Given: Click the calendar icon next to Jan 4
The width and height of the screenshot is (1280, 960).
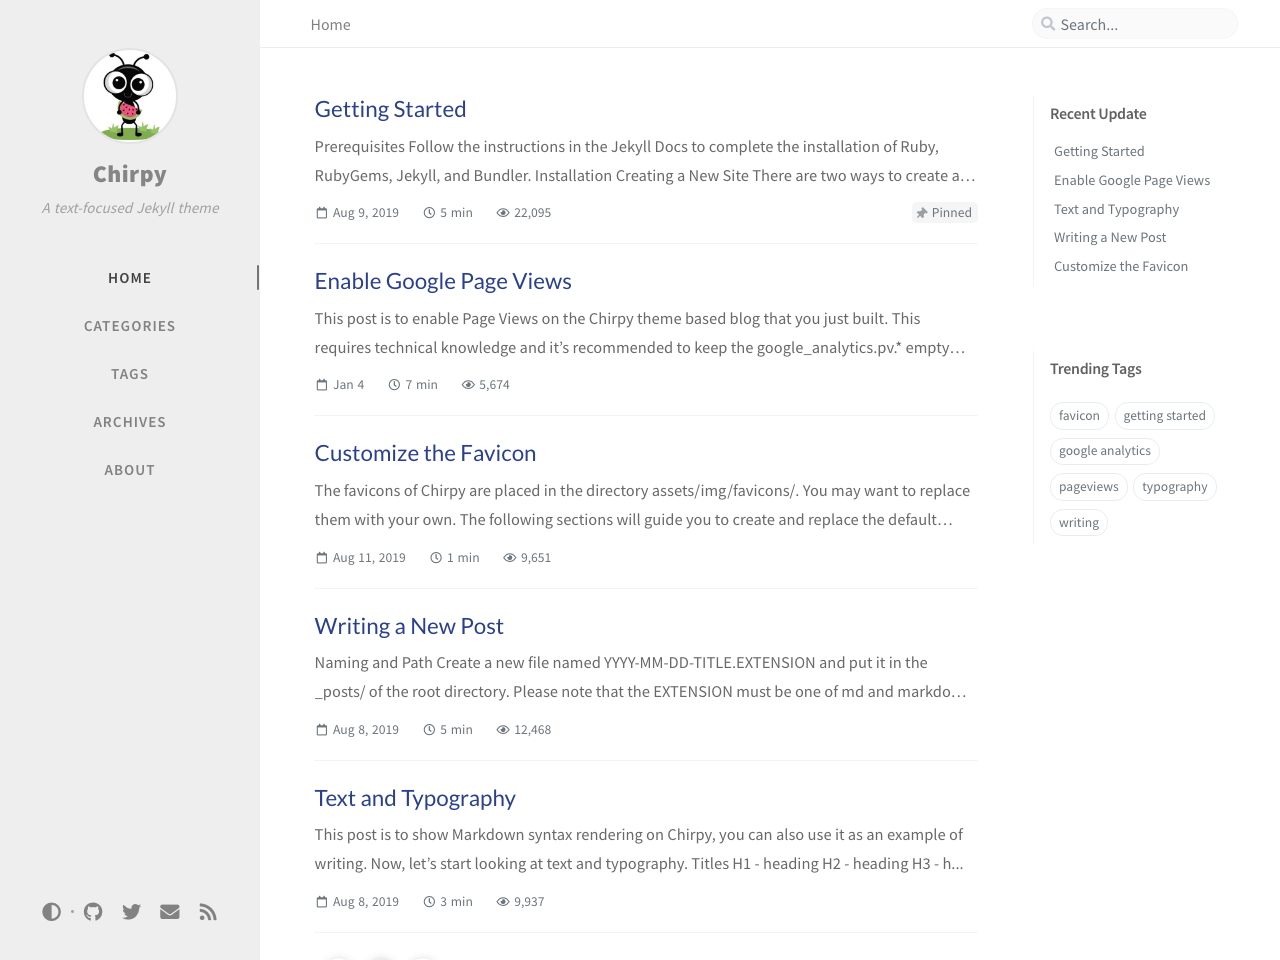Looking at the screenshot, I should (x=322, y=385).
